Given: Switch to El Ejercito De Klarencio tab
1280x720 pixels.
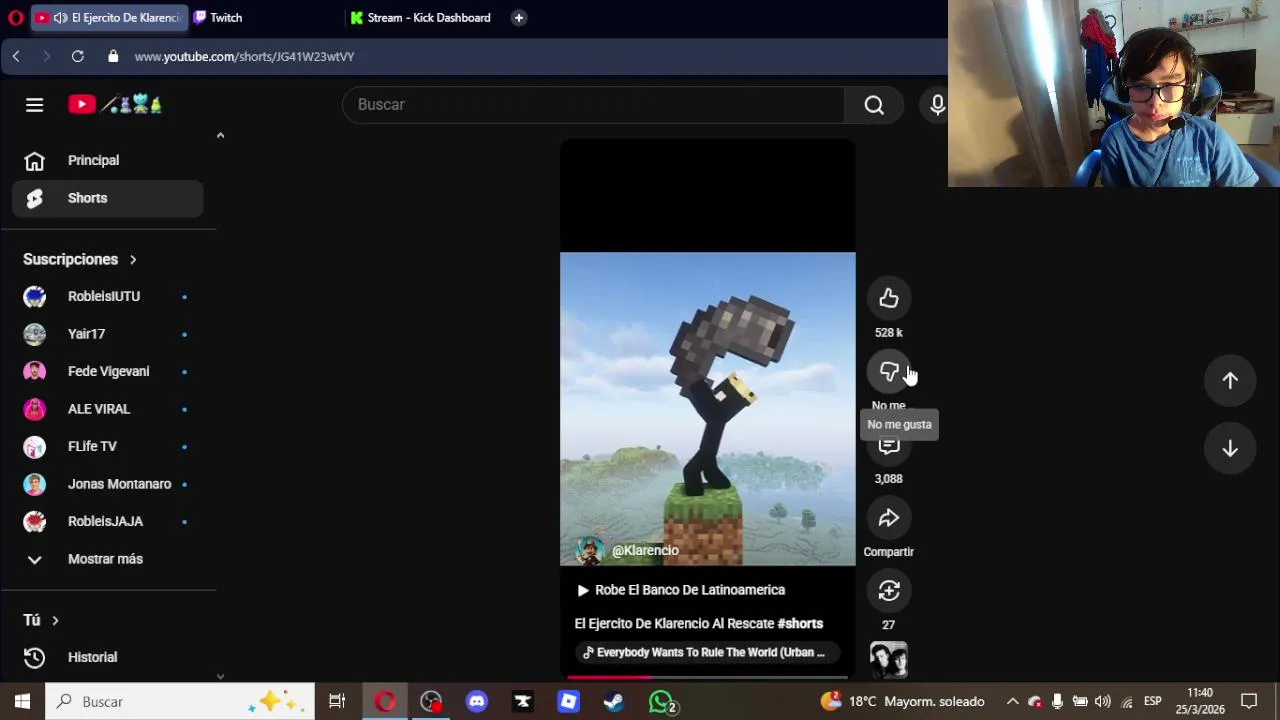Looking at the screenshot, I should (x=107, y=18).
